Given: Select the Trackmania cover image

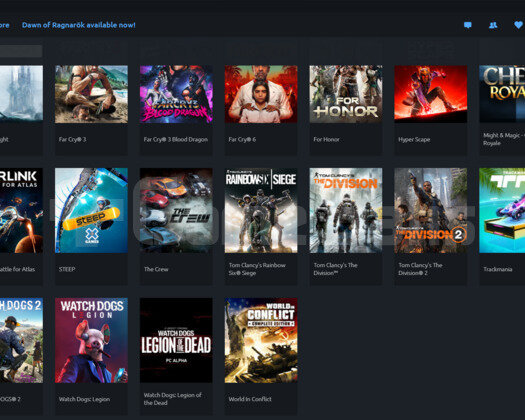Looking at the screenshot, I should point(502,210).
